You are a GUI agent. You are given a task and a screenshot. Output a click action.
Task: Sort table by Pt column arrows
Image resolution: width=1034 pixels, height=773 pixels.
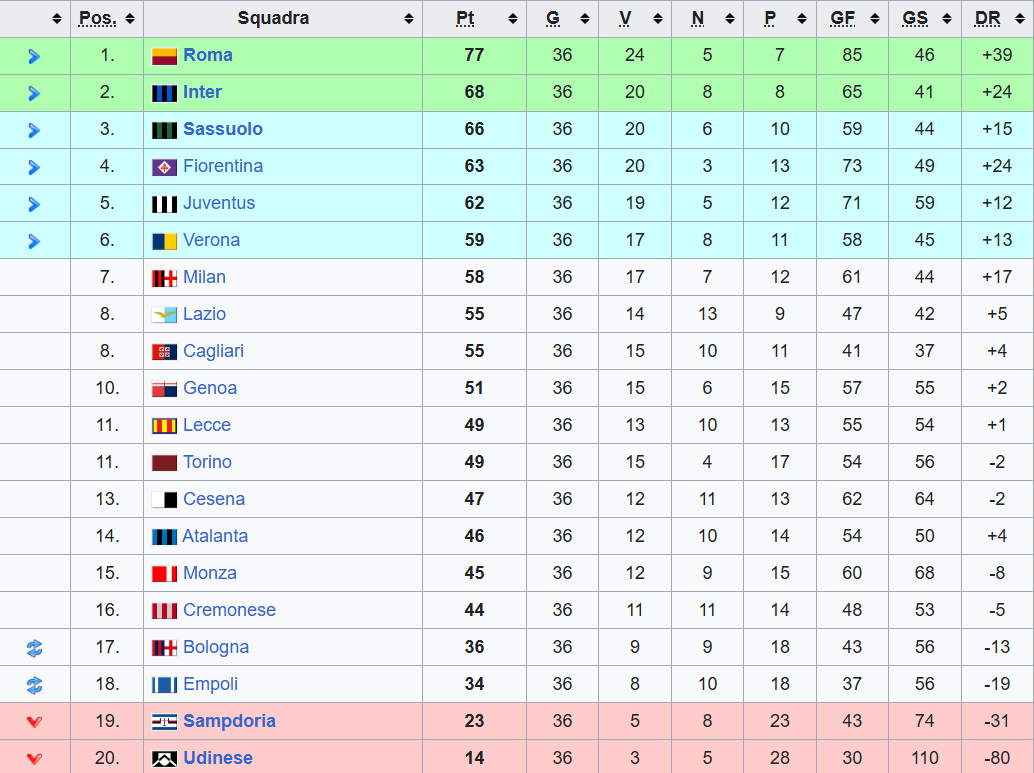512,19
